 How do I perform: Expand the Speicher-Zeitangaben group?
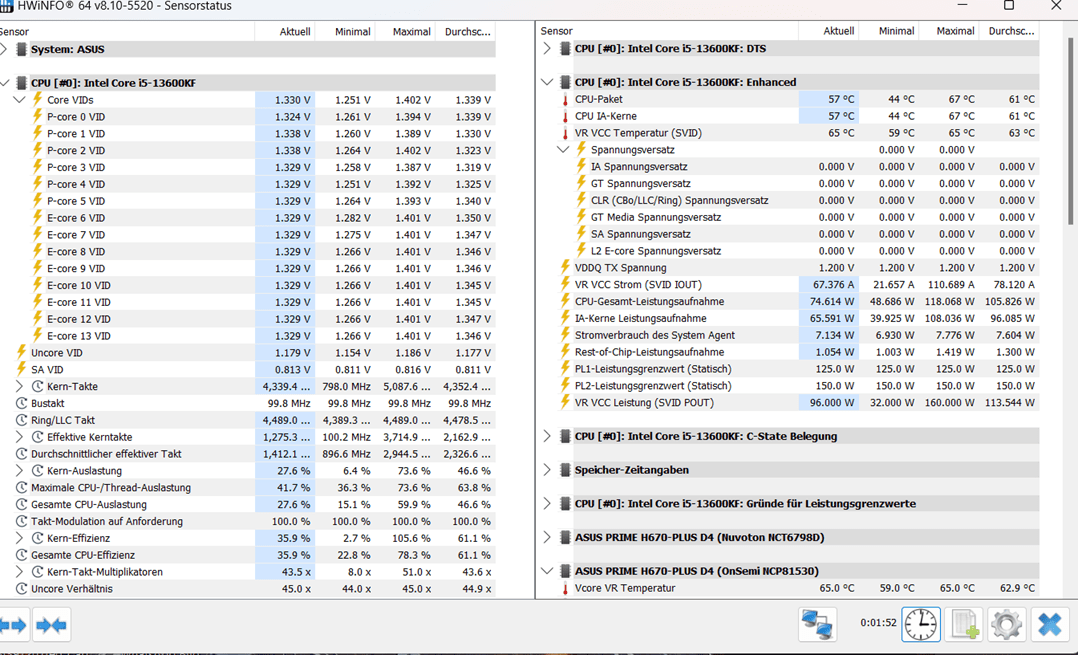point(547,469)
